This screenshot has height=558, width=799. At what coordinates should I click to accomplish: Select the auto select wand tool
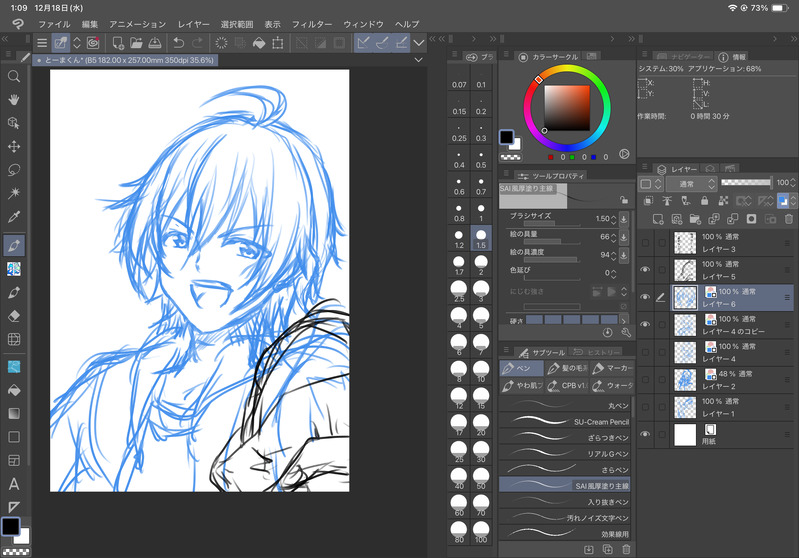tap(14, 193)
